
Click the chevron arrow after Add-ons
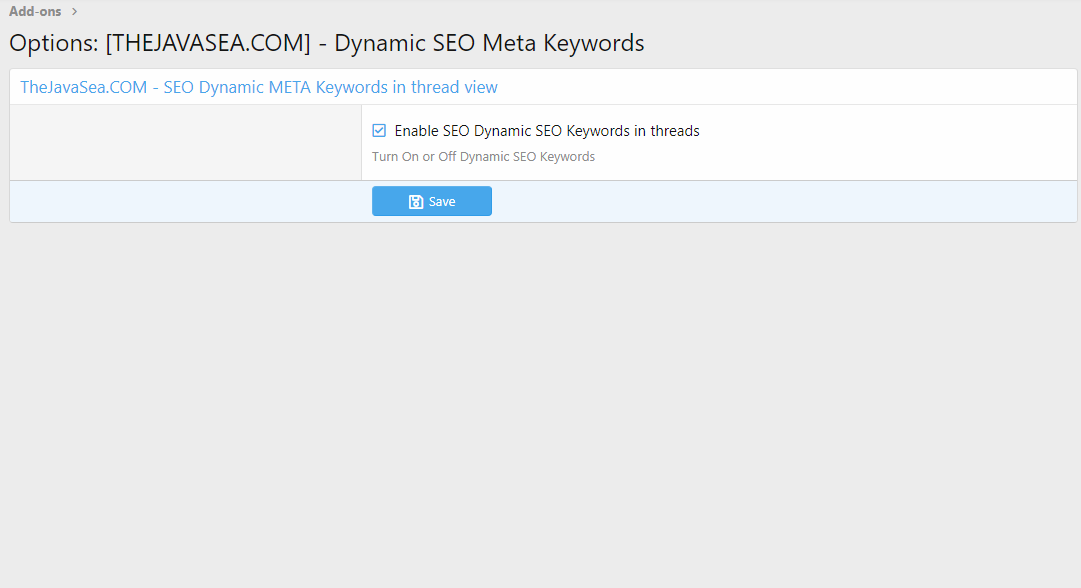pos(75,12)
